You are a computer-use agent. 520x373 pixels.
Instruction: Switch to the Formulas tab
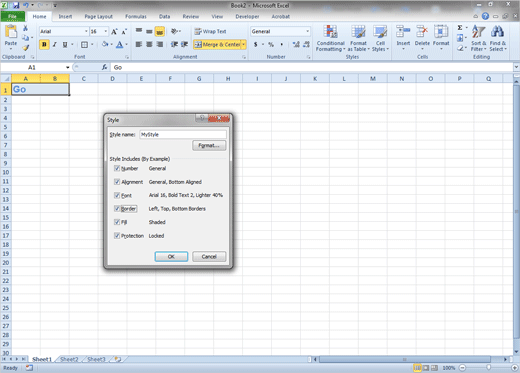tap(136, 16)
